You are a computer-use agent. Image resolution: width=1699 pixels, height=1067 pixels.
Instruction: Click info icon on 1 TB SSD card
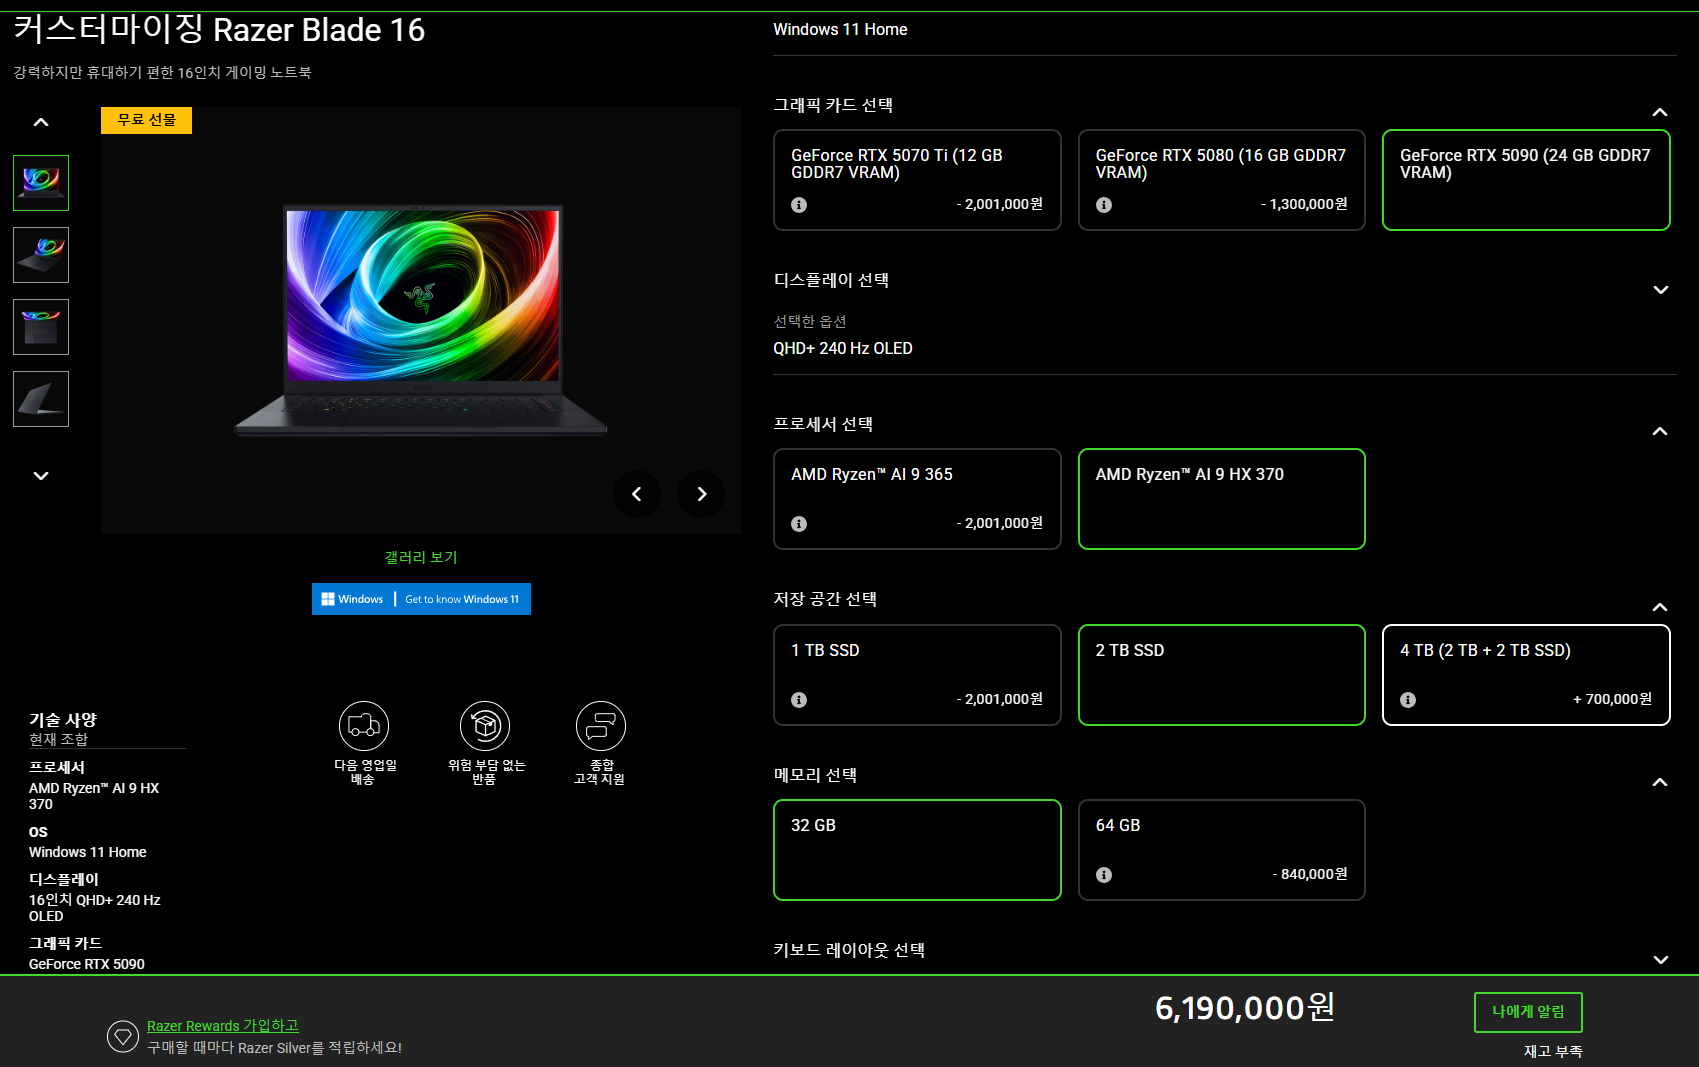799,700
